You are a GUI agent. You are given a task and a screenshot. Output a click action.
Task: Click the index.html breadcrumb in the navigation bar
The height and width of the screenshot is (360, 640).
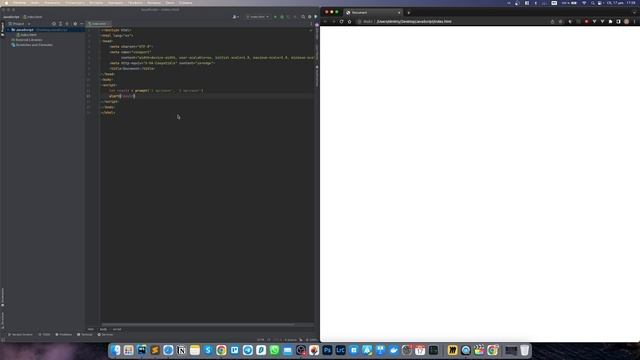click(x=33, y=17)
